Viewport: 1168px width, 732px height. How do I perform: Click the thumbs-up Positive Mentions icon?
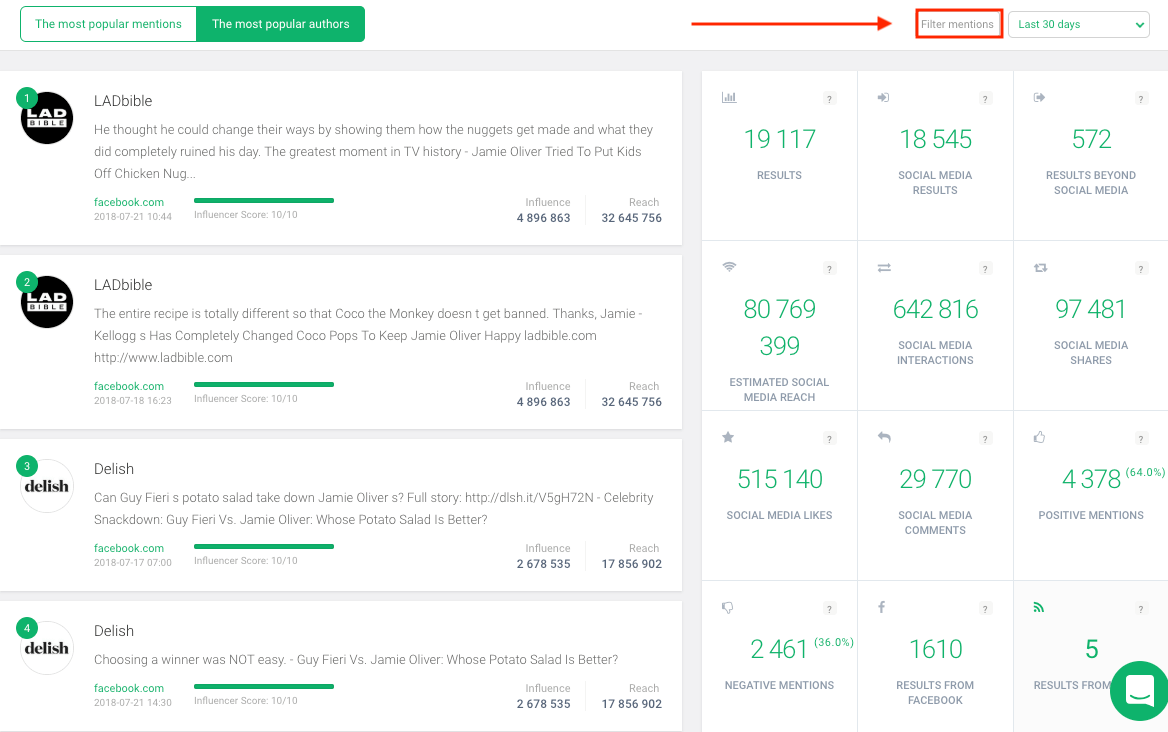coord(1039,437)
